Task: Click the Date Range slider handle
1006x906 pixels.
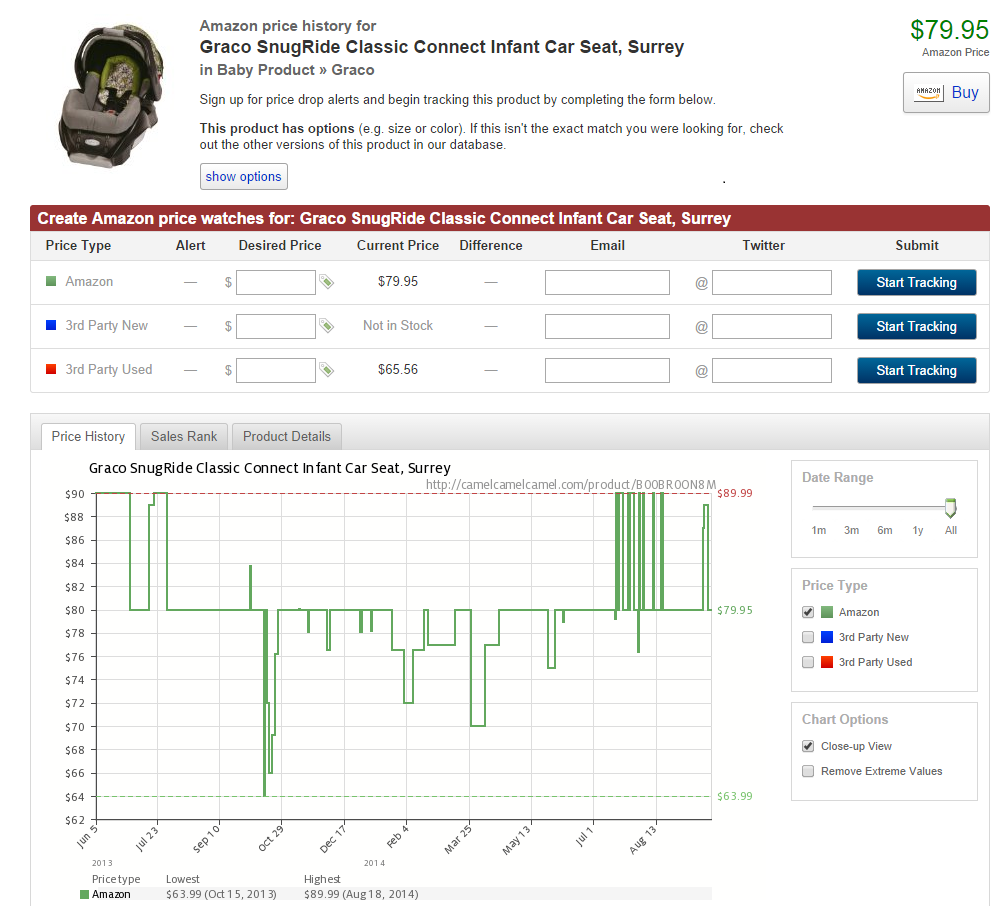Action: tap(950, 508)
